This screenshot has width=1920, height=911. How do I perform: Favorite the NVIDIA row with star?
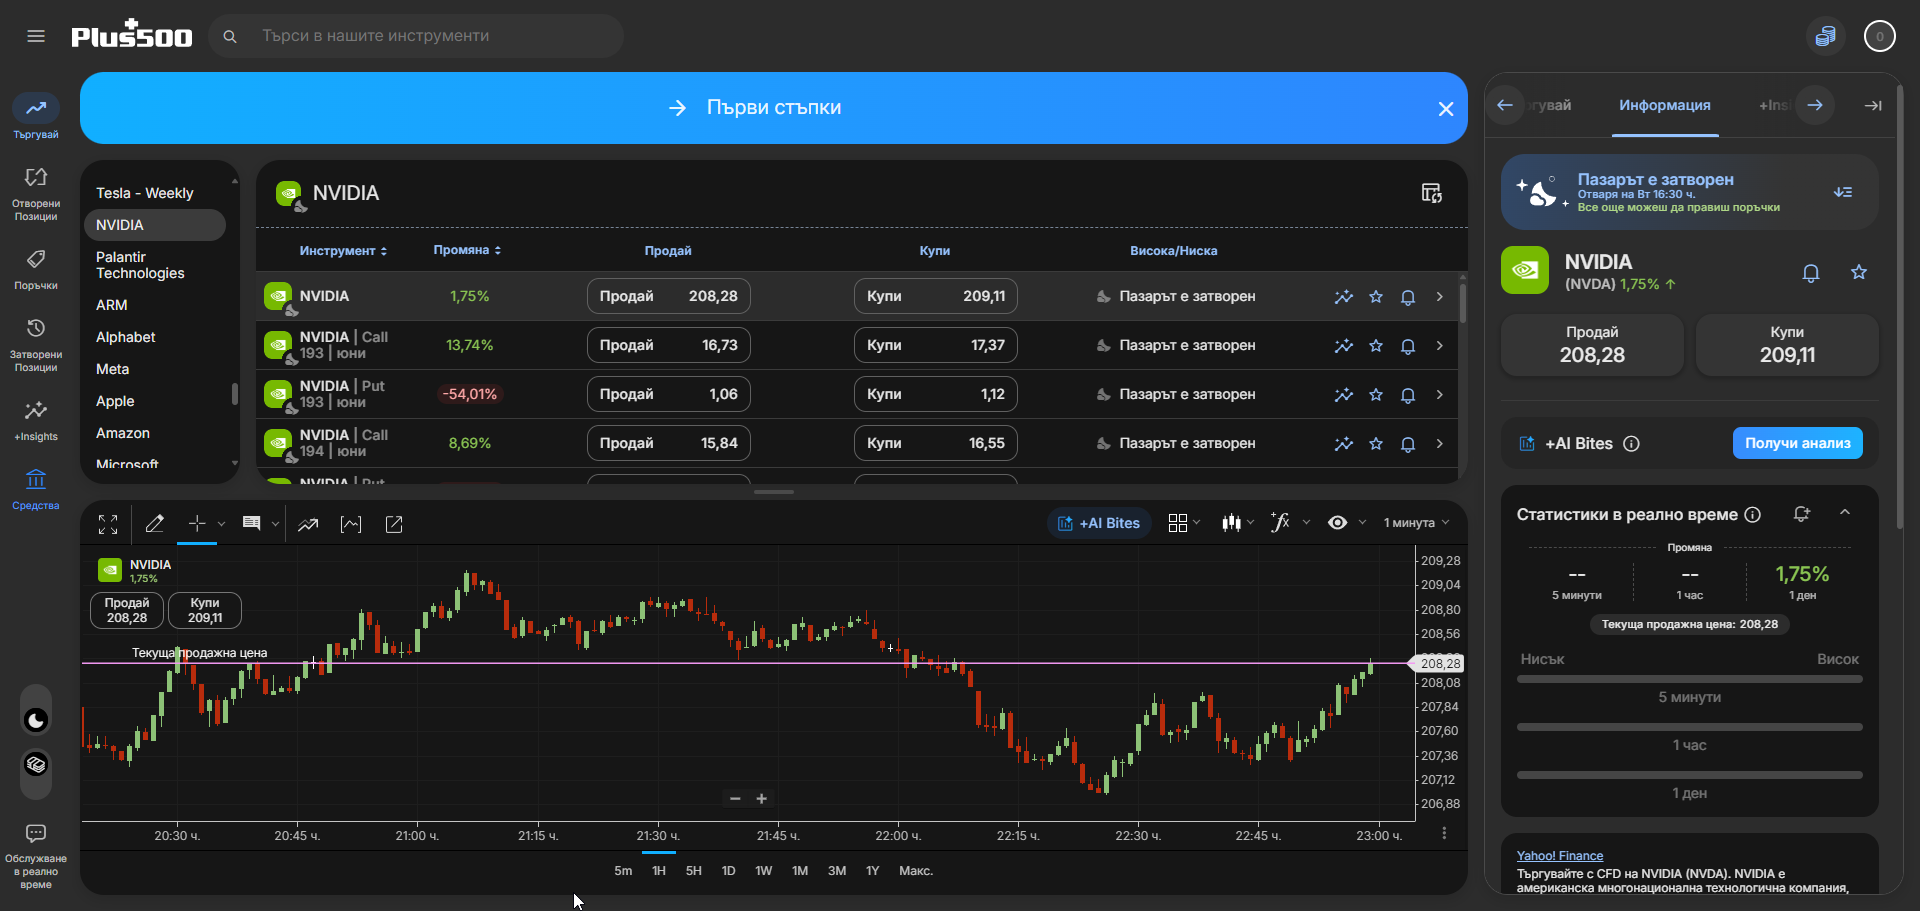1376,297
